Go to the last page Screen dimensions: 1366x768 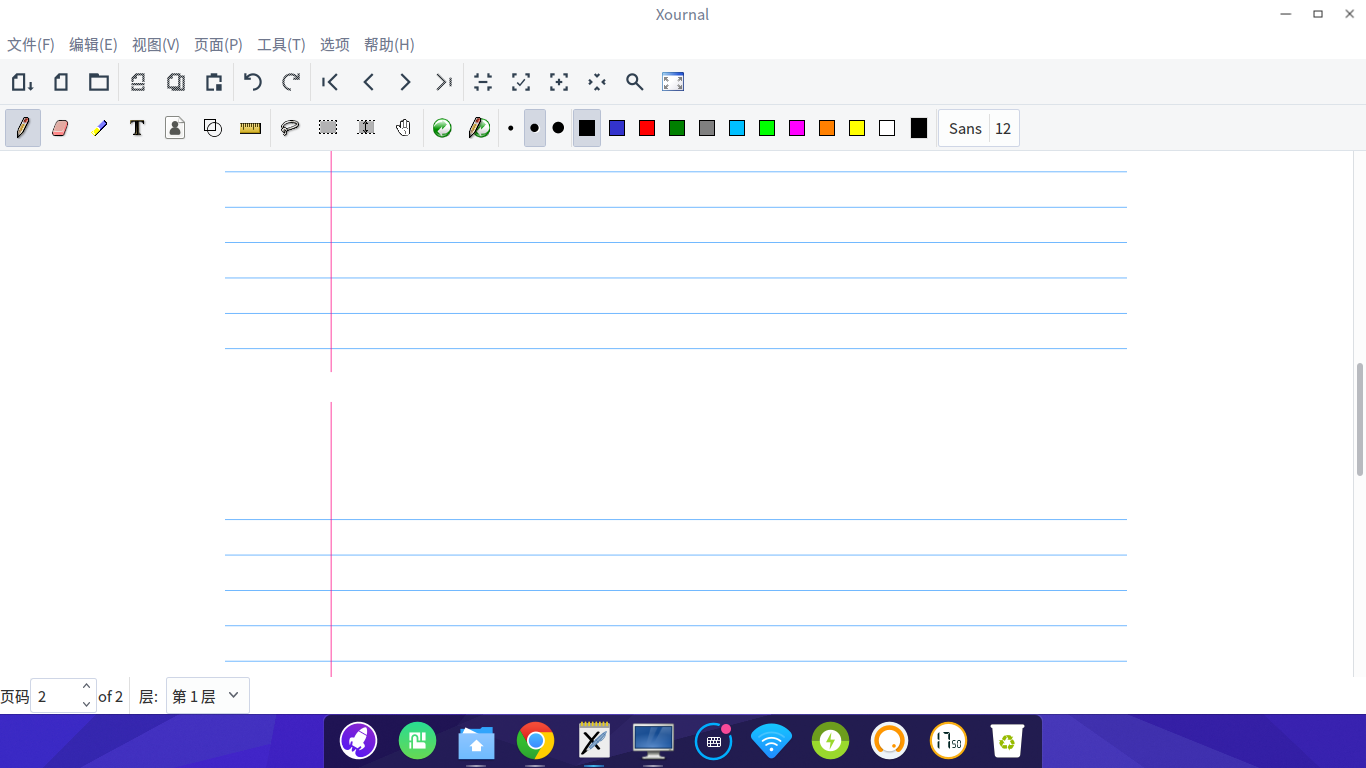click(x=443, y=82)
